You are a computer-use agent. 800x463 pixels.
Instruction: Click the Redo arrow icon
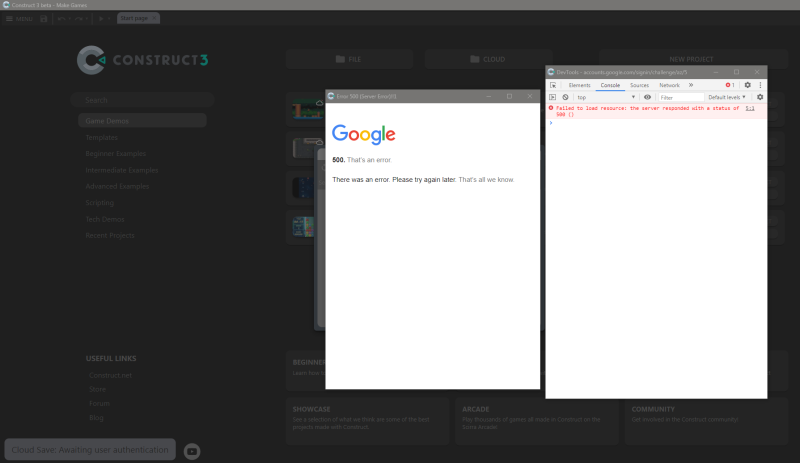pos(79,18)
